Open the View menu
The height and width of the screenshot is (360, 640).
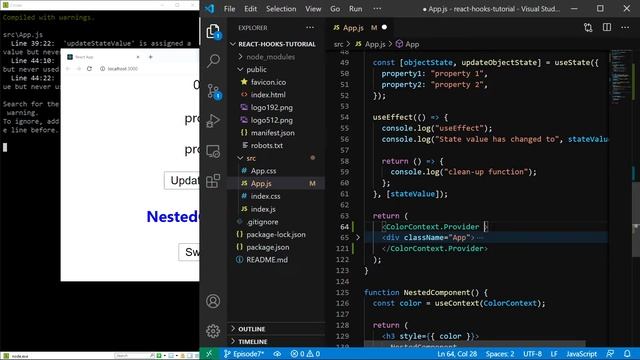313,9
